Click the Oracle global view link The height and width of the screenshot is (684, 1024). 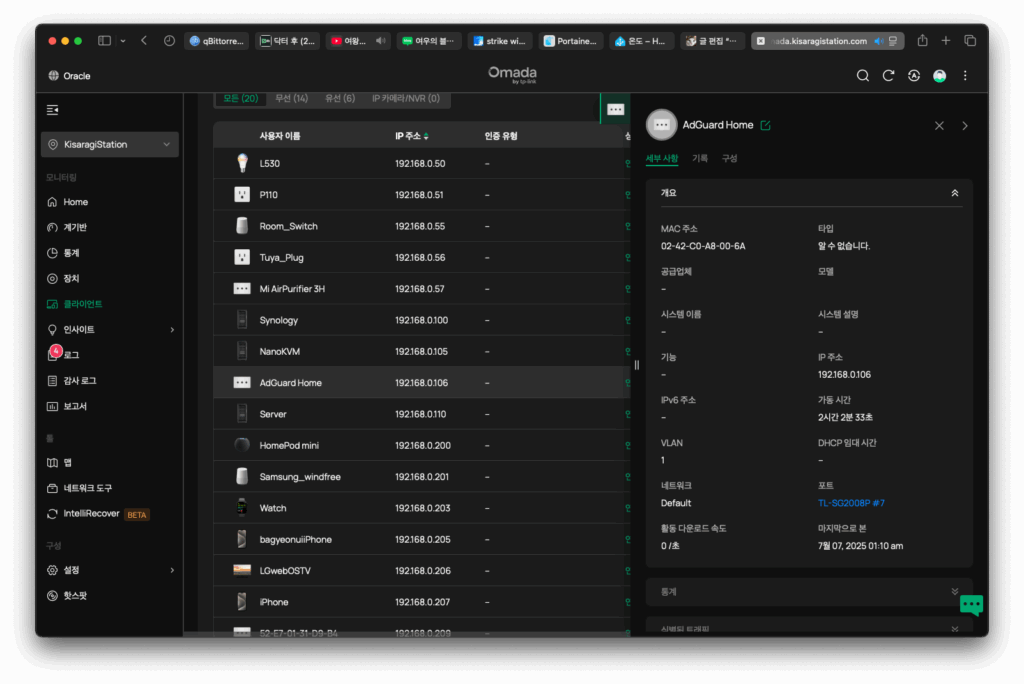[x=69, y=76]
